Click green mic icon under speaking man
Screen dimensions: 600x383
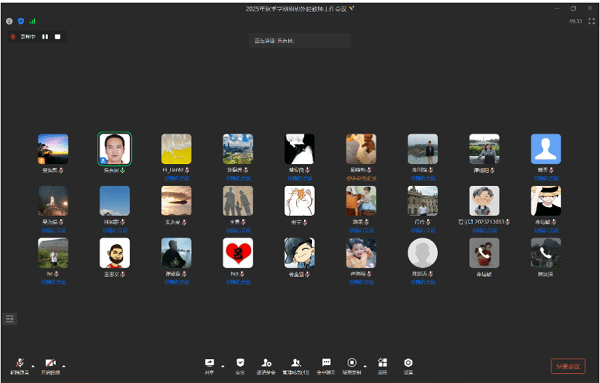(122, 170)
